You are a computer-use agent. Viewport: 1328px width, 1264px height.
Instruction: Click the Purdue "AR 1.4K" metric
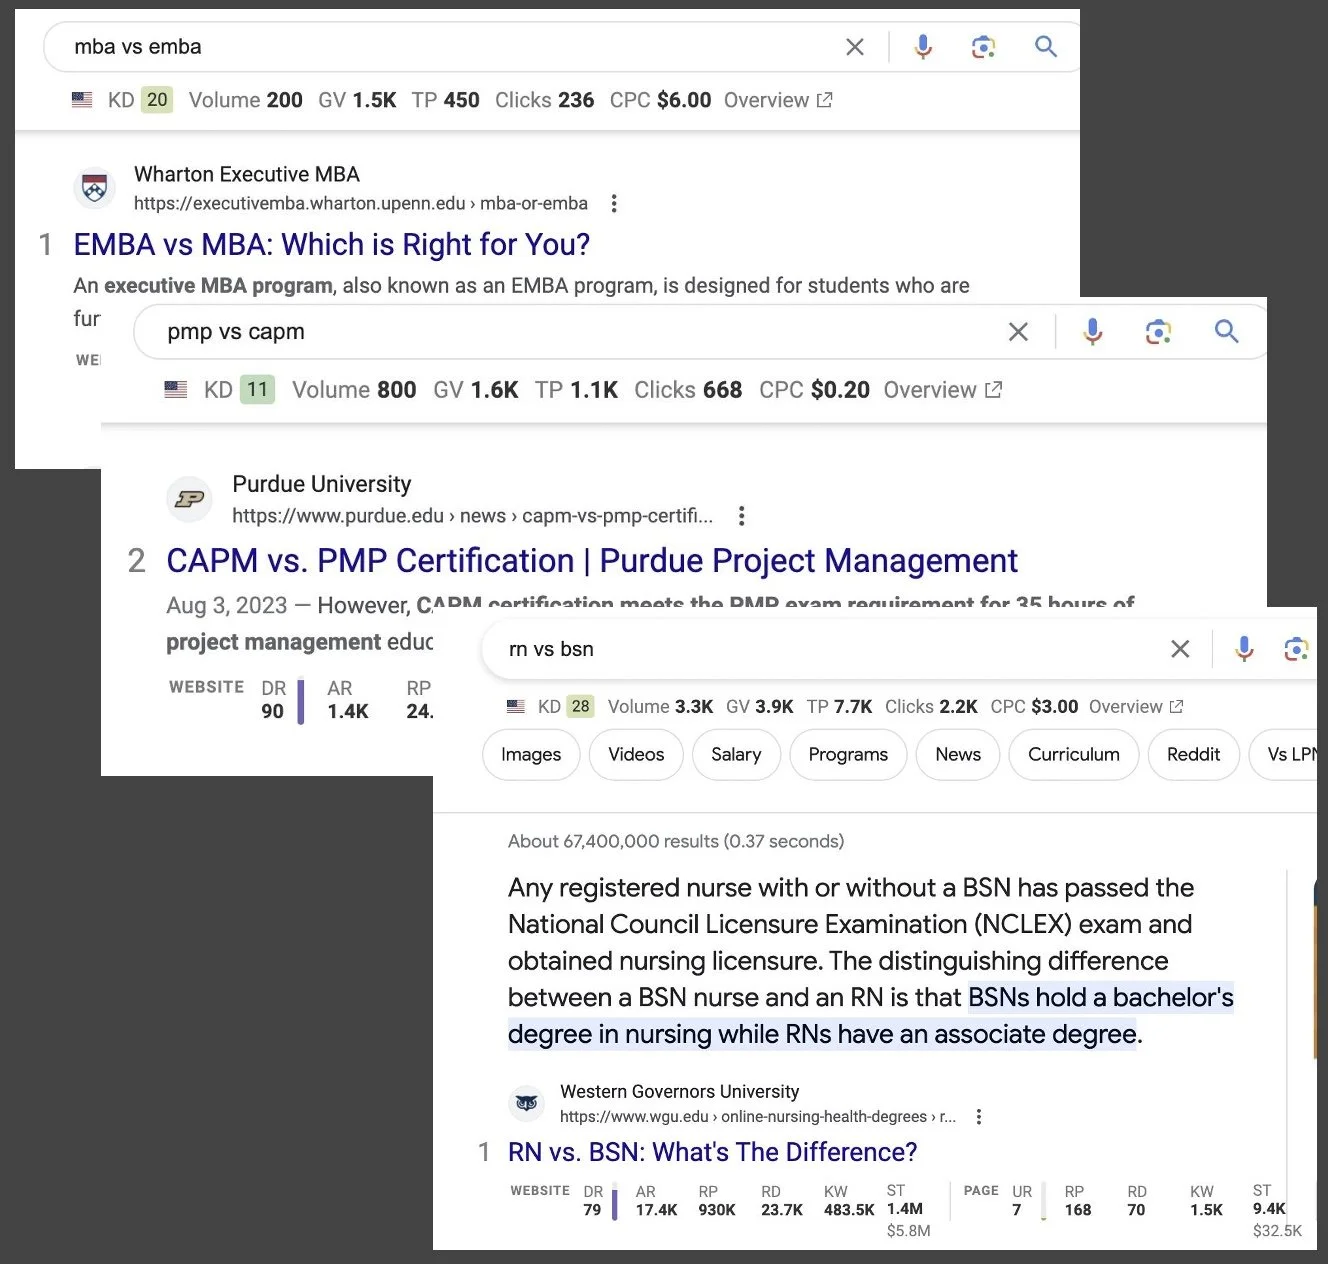[348, 700]
